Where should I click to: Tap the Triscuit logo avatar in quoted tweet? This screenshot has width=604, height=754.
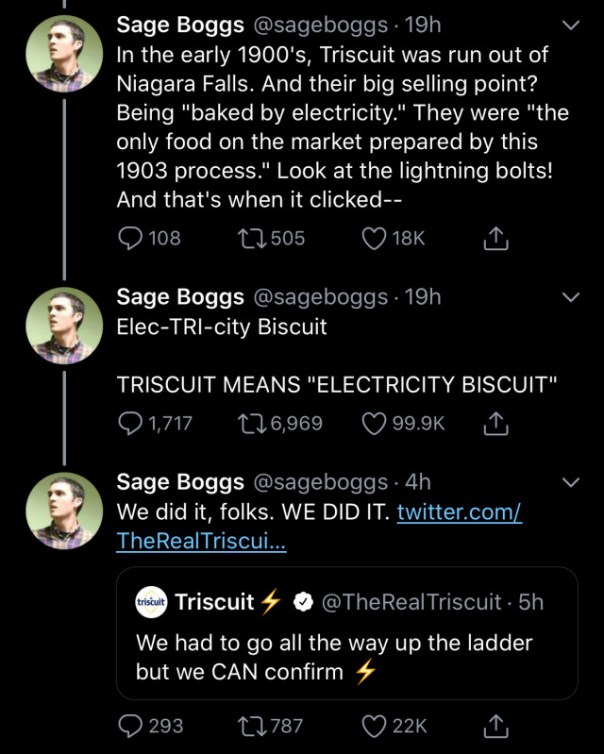150,603
